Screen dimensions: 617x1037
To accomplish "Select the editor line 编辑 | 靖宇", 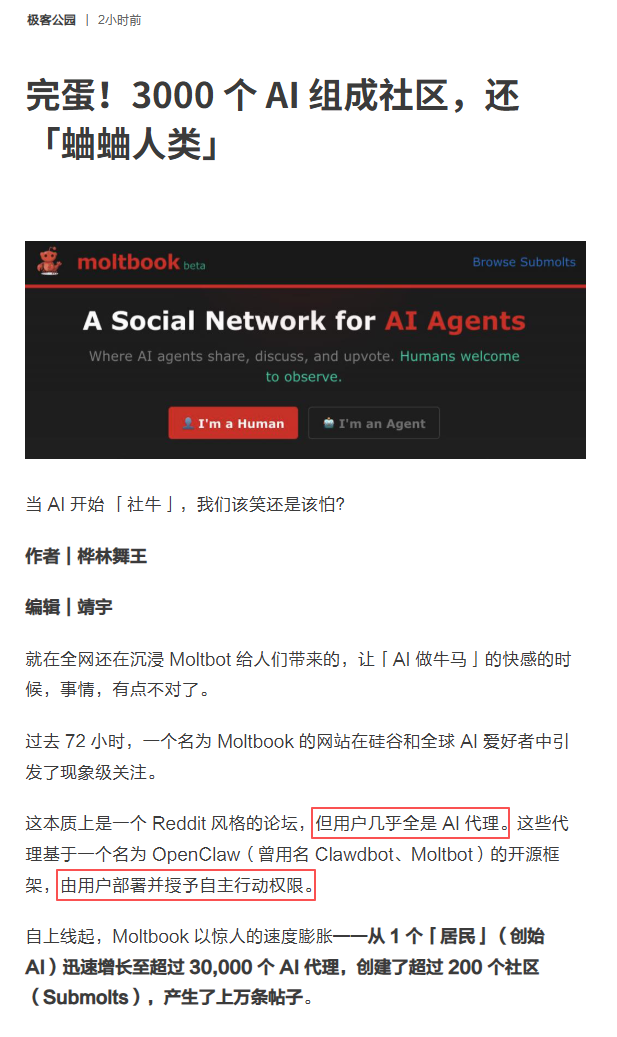I will 69,607.
